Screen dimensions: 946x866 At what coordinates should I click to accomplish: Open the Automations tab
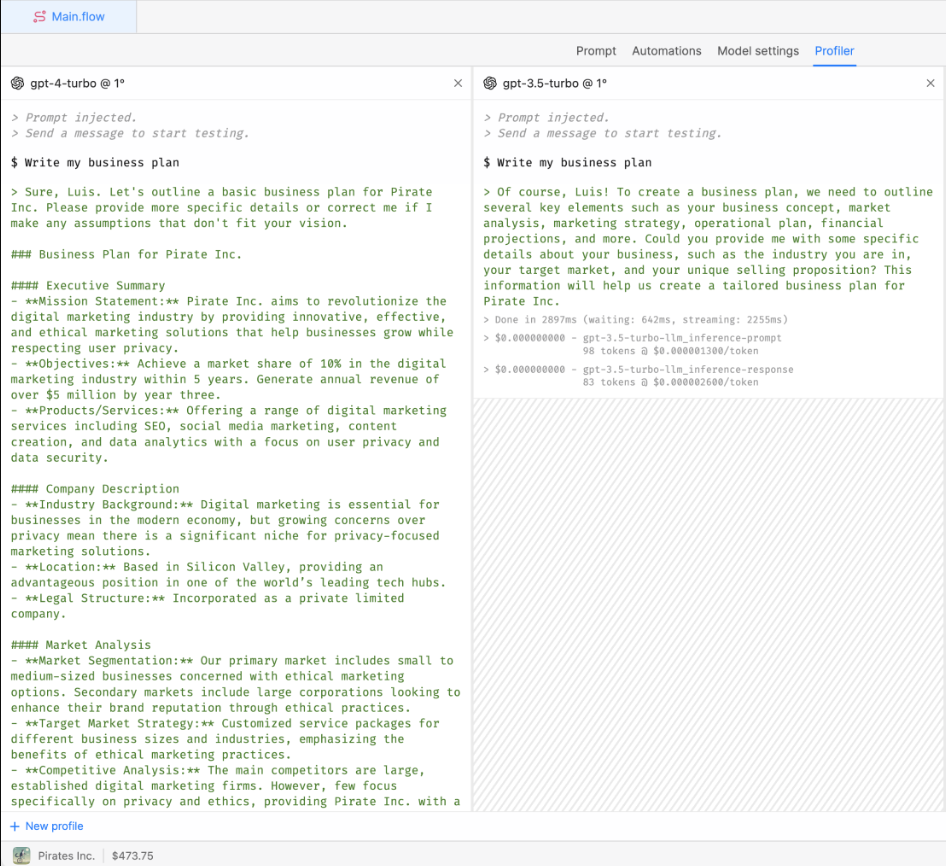coord(666,51)
